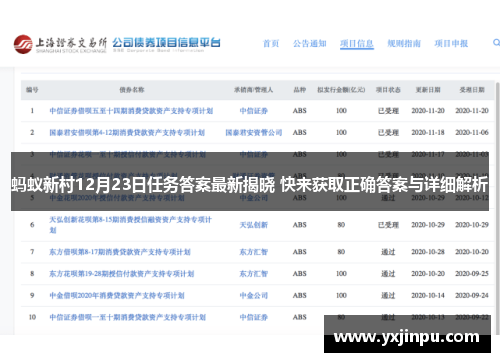Image resolution: width=500 pixels, height=362 pixels.
Task: Select the 项目信息 tab
Action: tap(357, 44)
